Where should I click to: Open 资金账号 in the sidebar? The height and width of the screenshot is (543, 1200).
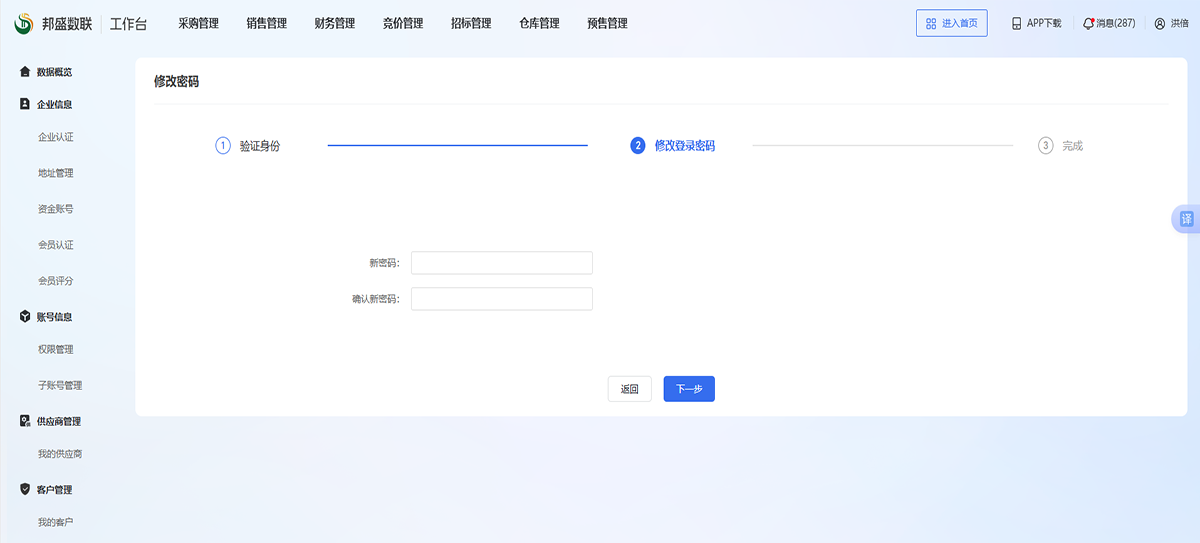click(x=55, y=209)
